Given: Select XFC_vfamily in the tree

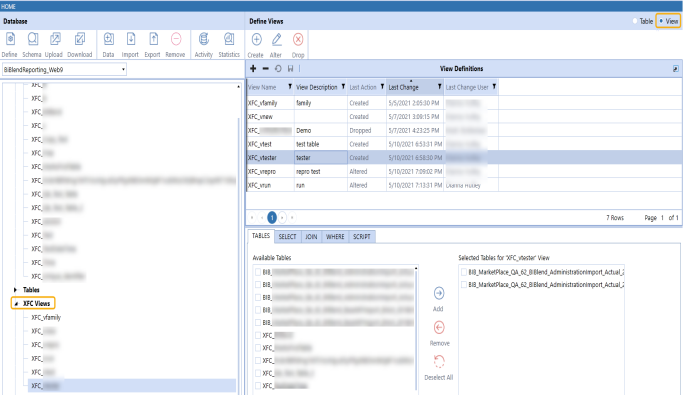Looking at the screenshot, I should click(46, 317).
